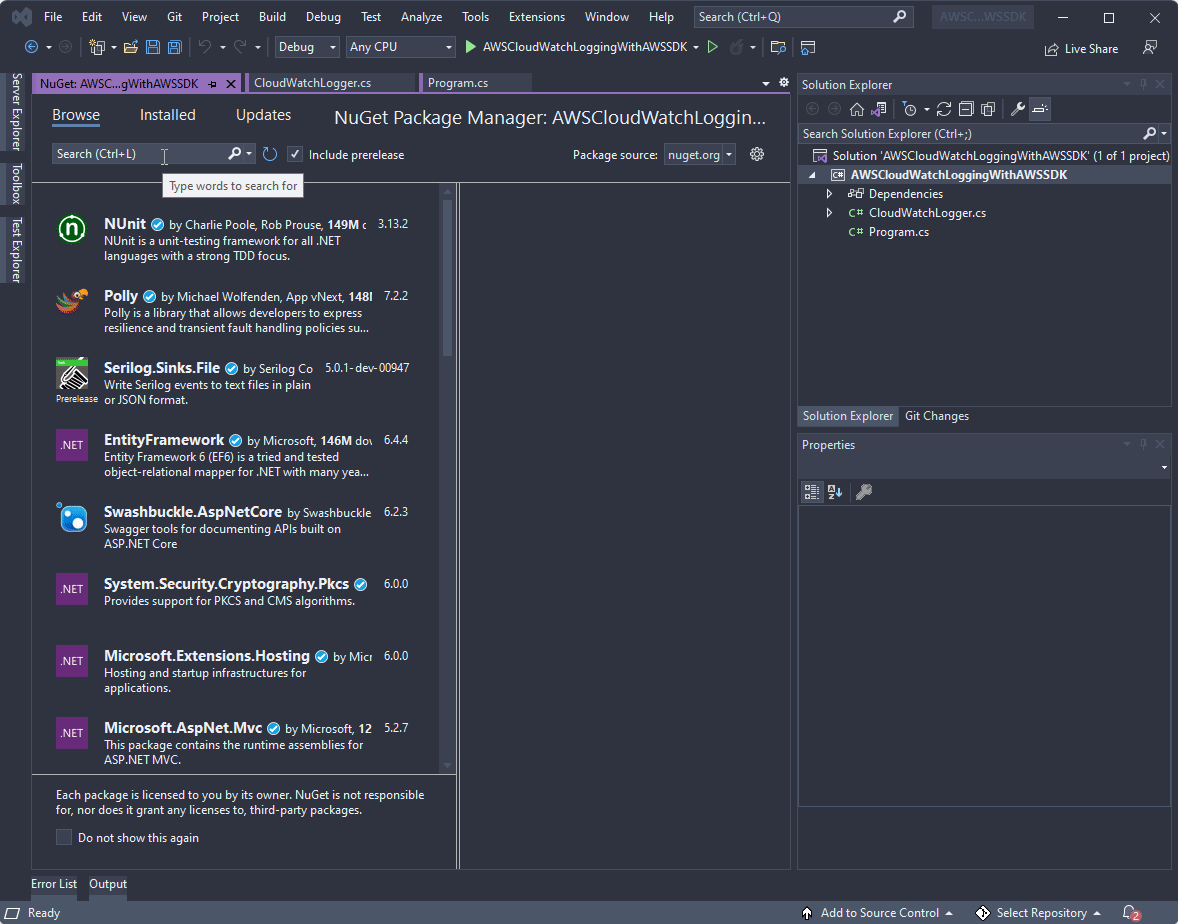Viewport: 1178px width, 924px height.
Task: Open the Extensions menu
Action: click(536, 16)
